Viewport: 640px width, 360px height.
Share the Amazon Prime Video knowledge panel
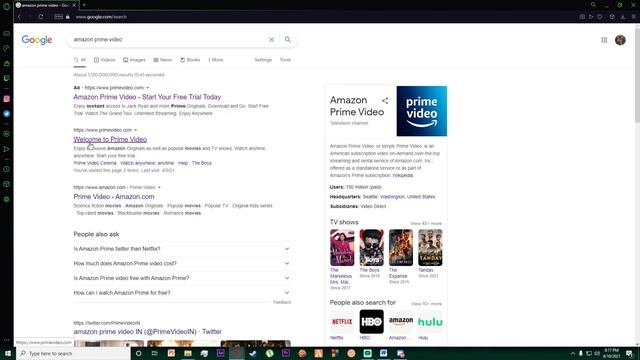click(x=385, y=100)
